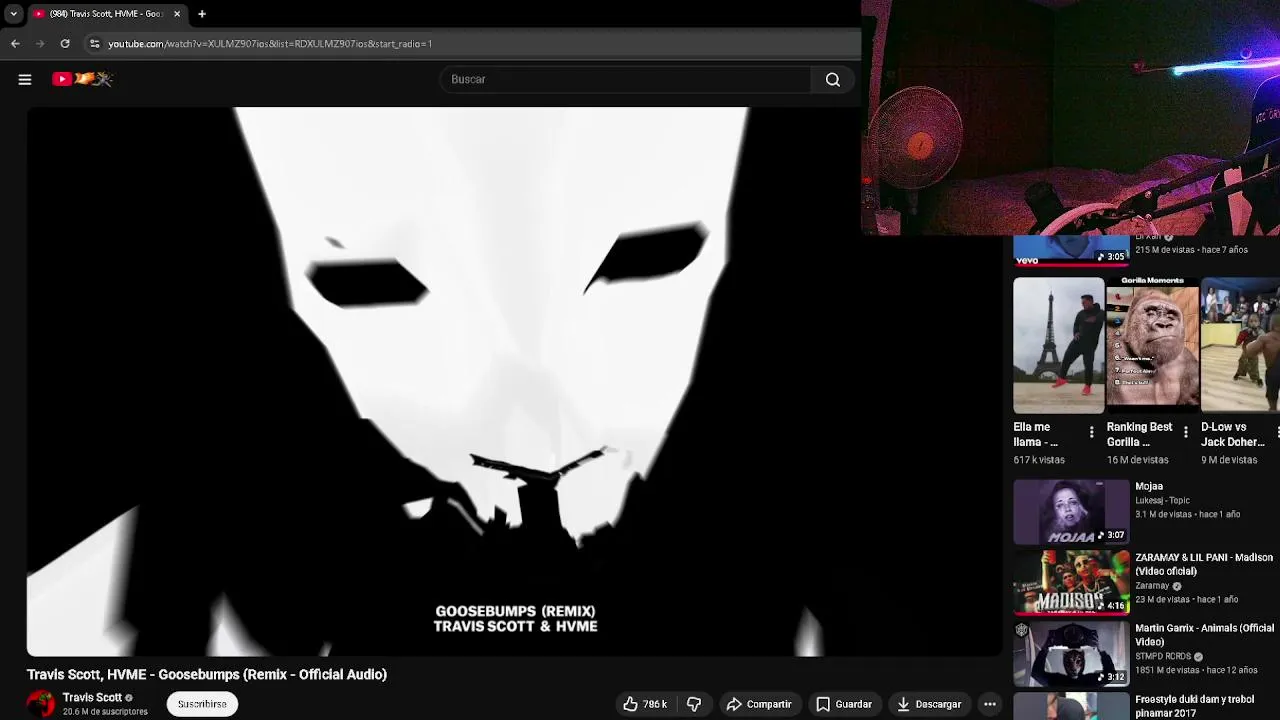The height and width of the screenshot is (720, 1280).
Task: Focus the Buscar search field
Action: click(626, 79)
